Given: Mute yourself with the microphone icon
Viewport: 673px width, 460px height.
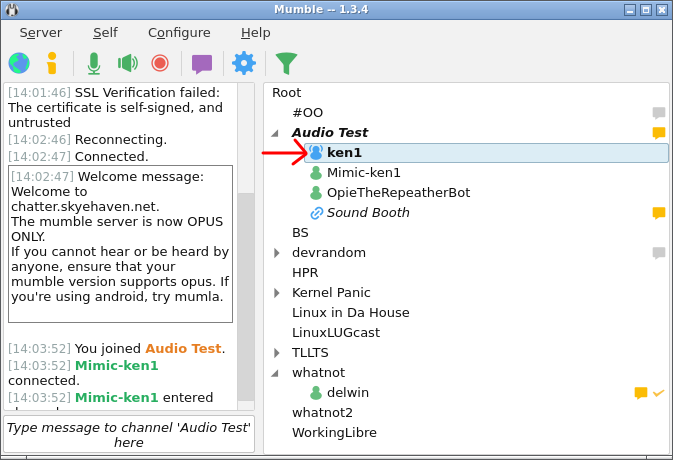Looking at the screenshot, I should pos(93,63).
